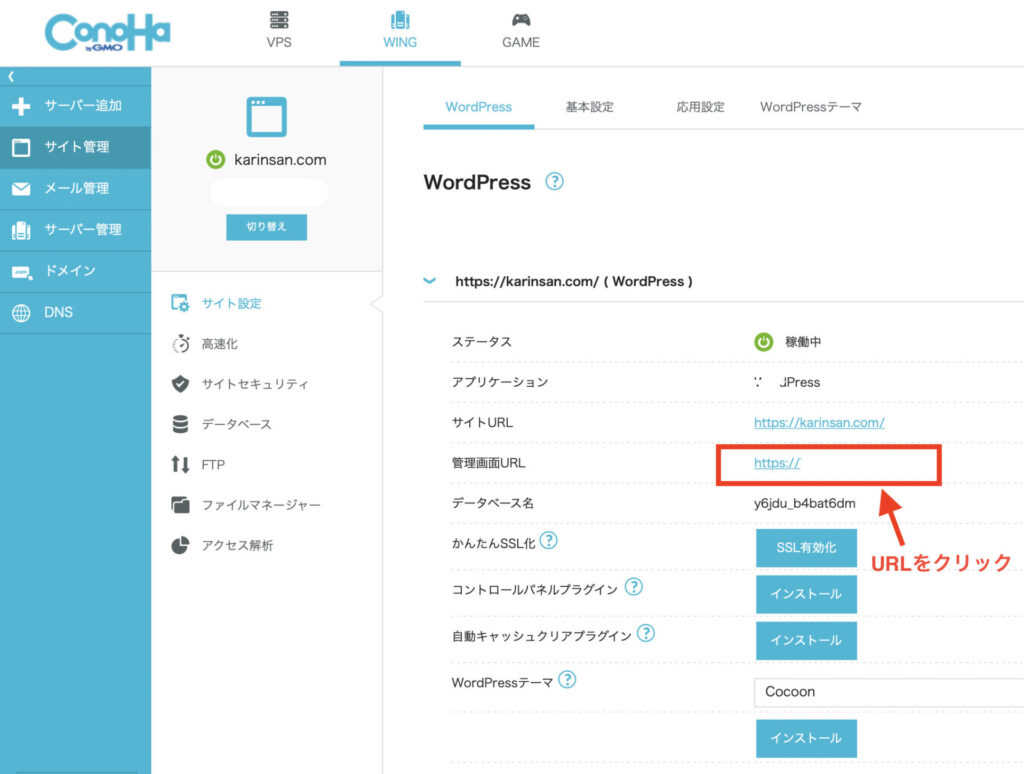Screen dimensions: 1024x774
Task: Click help icon beside かんたんSSL化
Action: (549, 540)
